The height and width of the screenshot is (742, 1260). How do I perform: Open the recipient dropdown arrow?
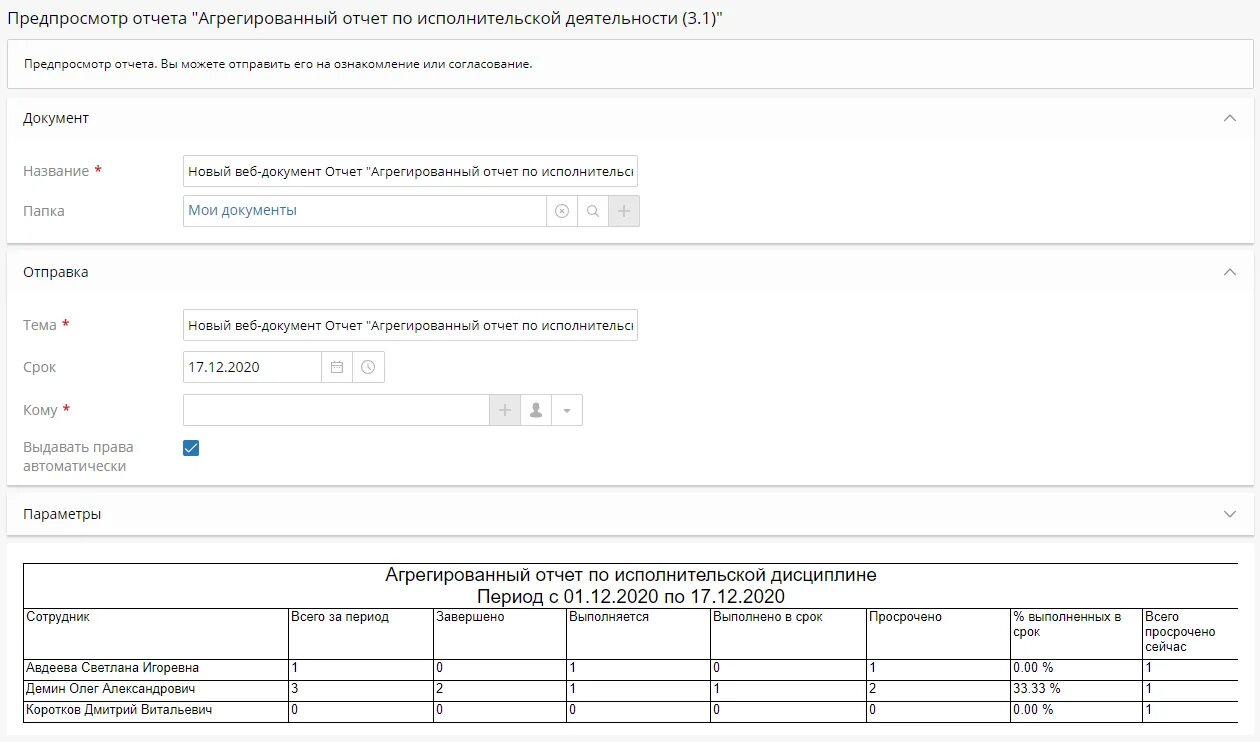(567, 410)
